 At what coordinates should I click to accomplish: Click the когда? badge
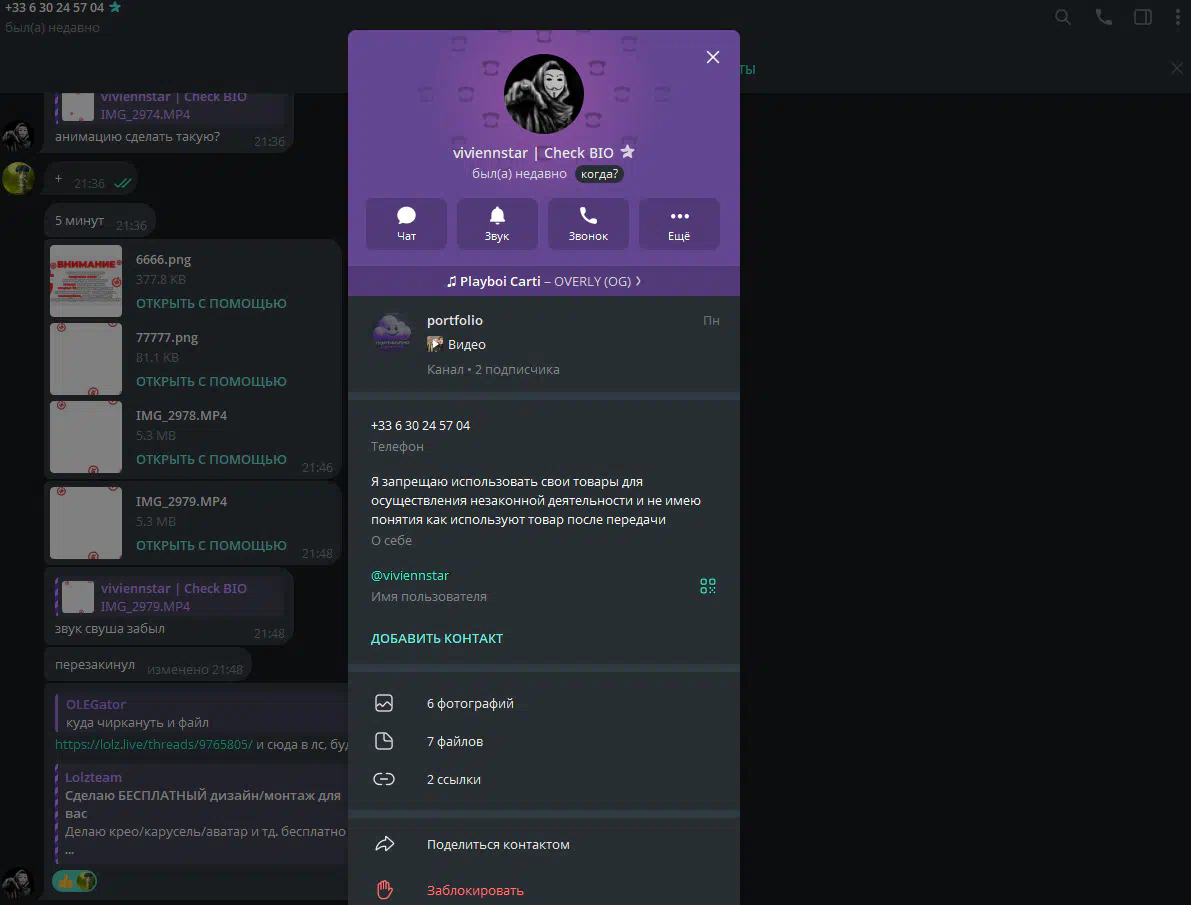(x=599, y=174)
